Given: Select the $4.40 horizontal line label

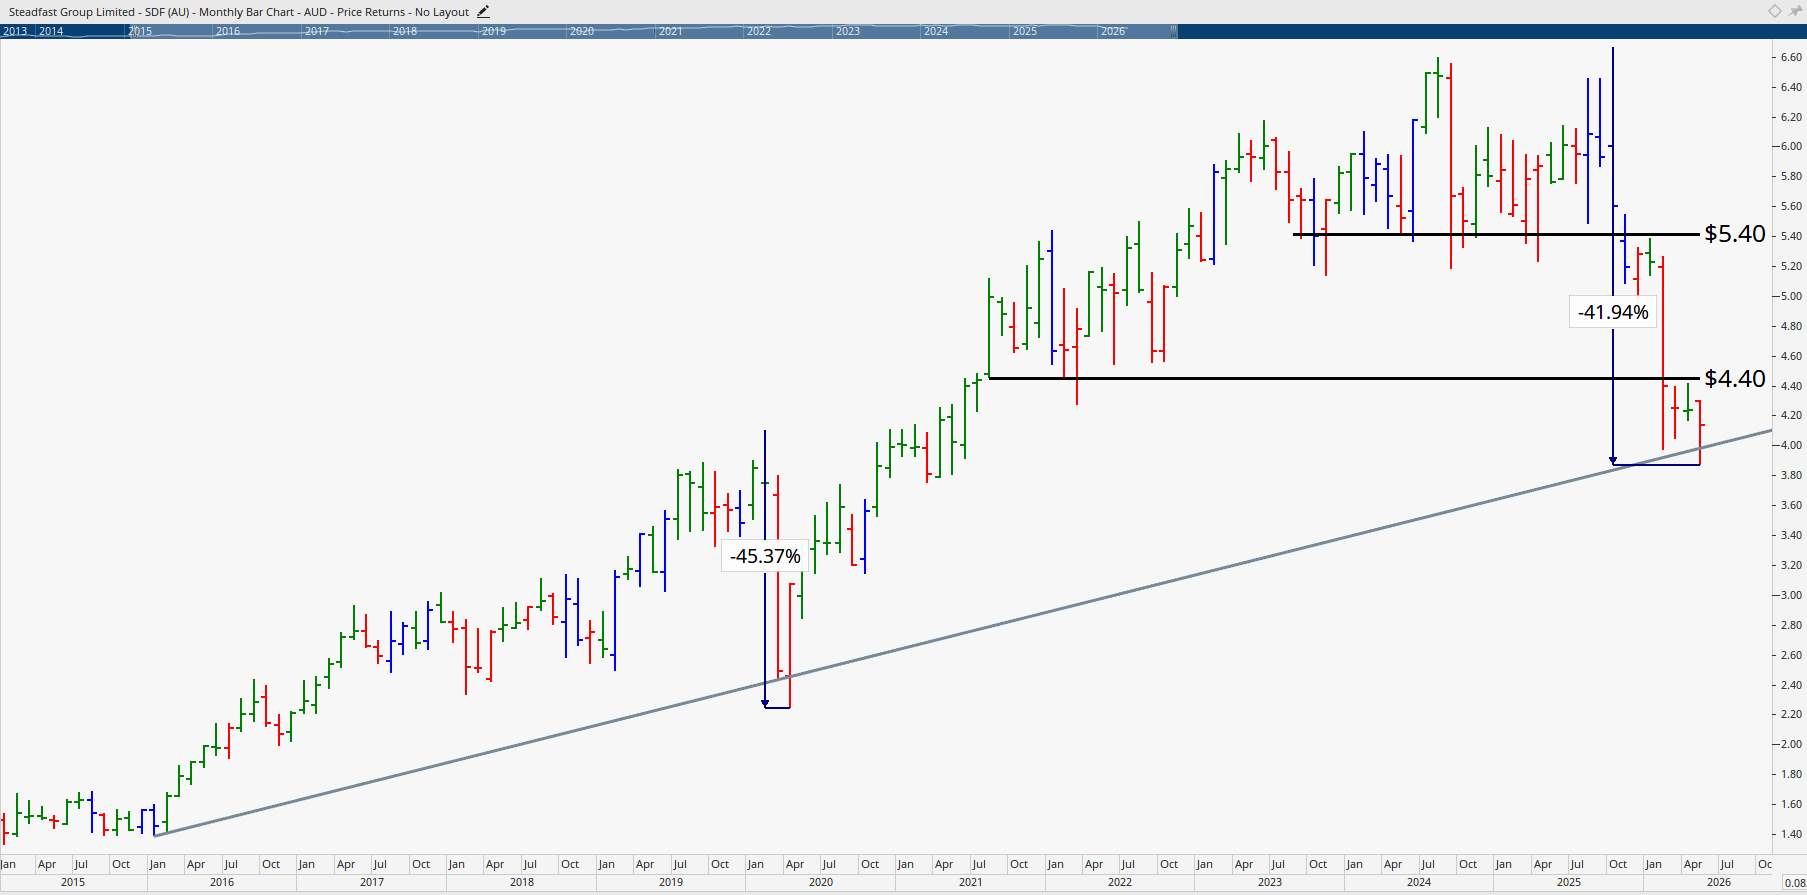Looking at the screenshot, I should point(1735,378).
